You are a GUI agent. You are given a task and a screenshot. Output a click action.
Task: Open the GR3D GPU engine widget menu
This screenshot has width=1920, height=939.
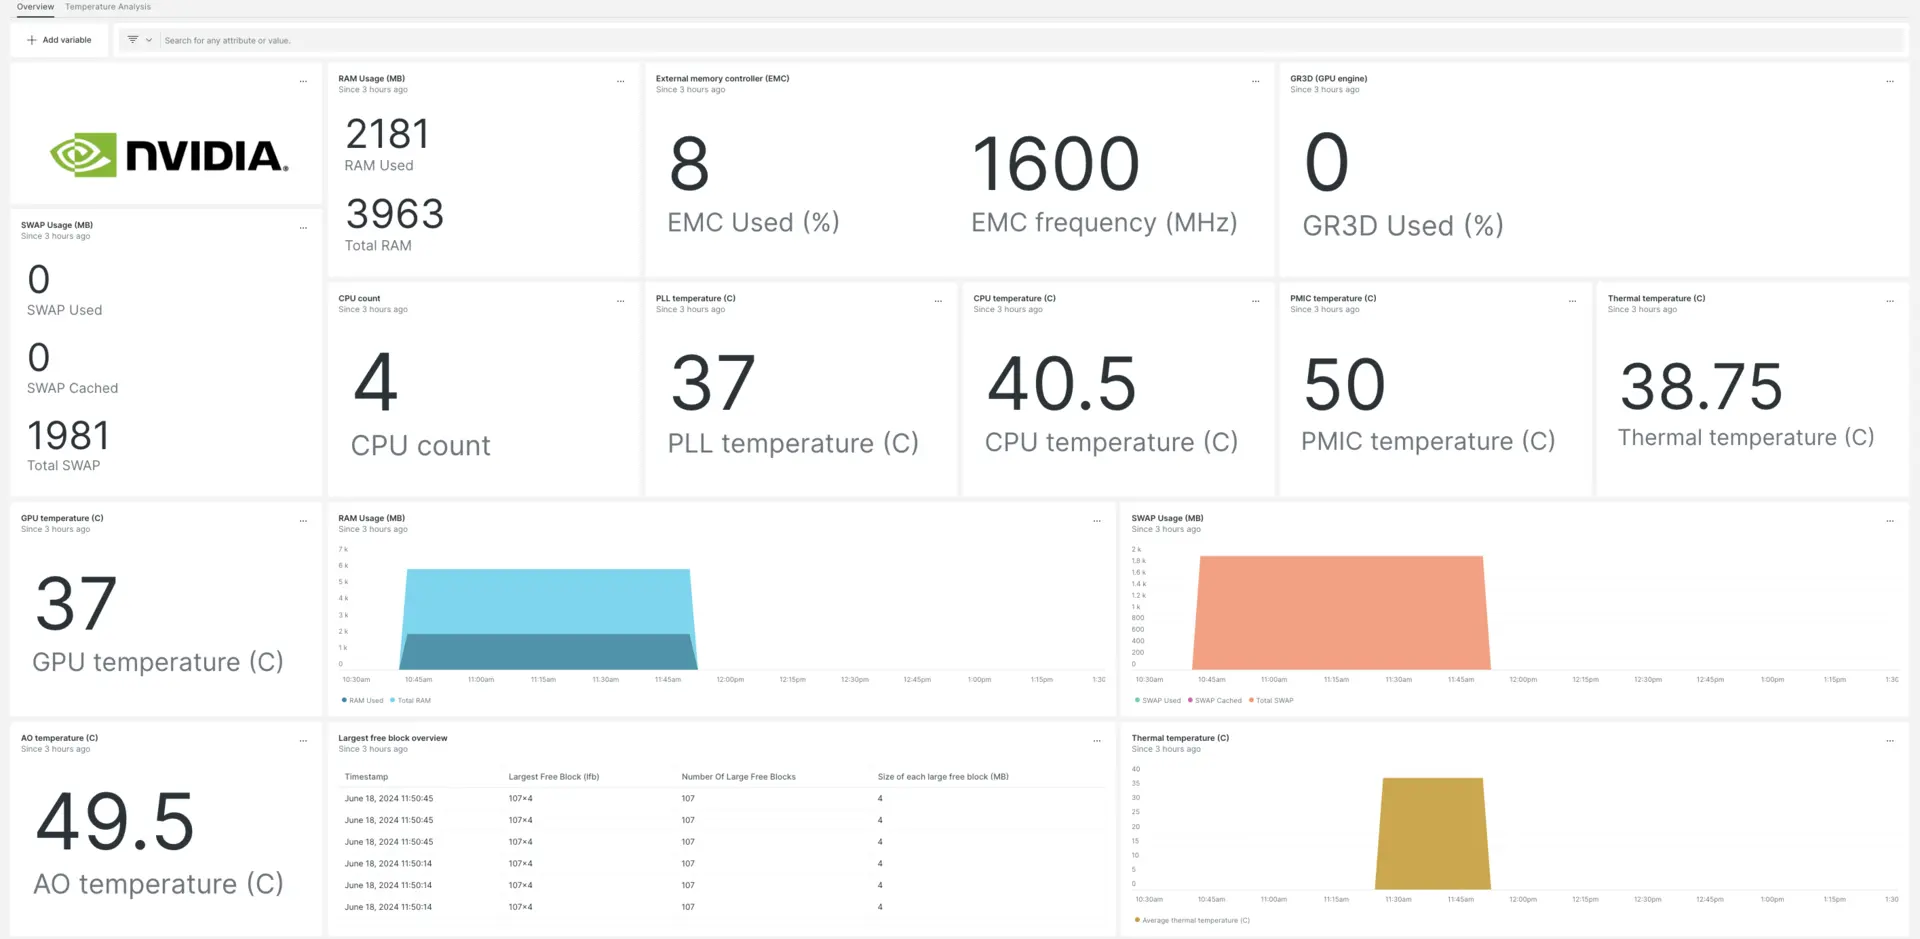1889,81
